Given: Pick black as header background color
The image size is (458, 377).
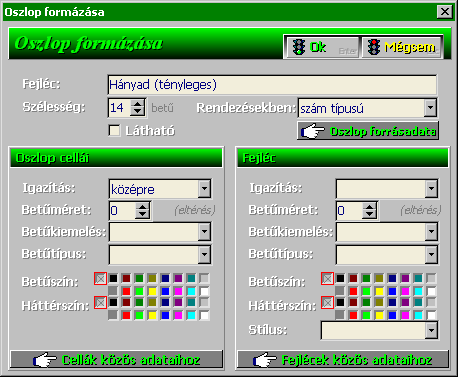Looking at the screenshot, I should [x=340, y=303].
